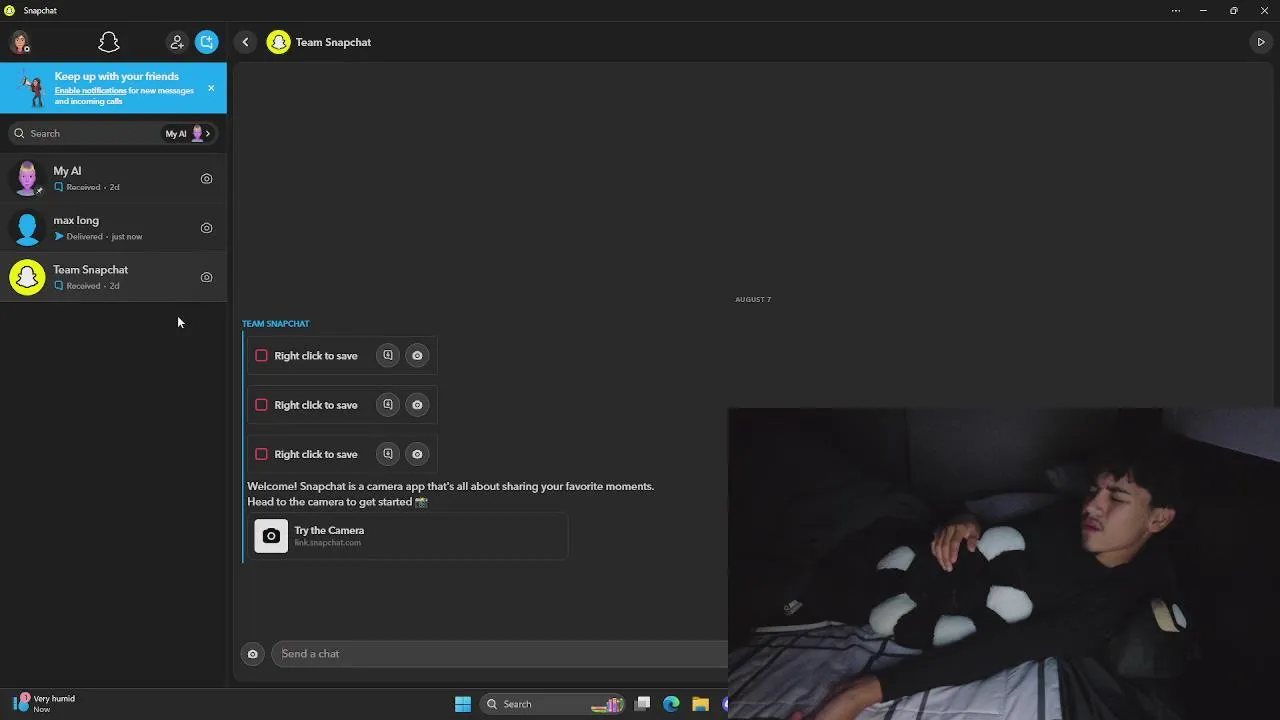Image resolution: width=1280 pixels, height=720 pixels.
Task: Dismiss the Keep up with friends banner
Action: 211,88
